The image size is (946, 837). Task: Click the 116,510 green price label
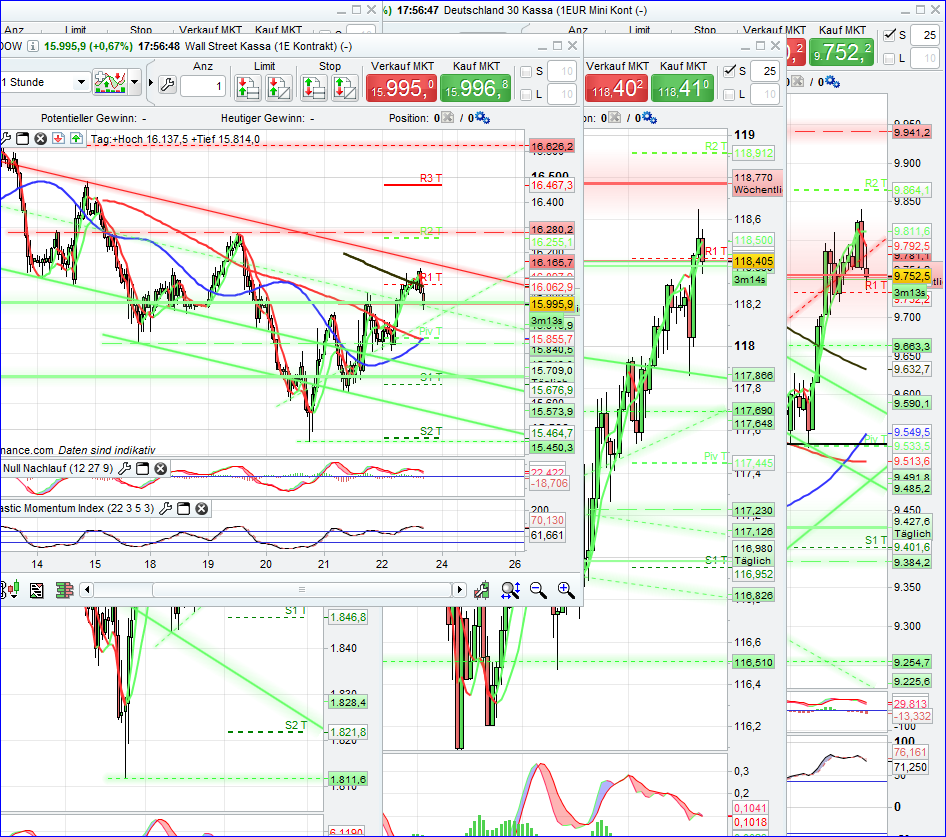click(x=753, y=662)
